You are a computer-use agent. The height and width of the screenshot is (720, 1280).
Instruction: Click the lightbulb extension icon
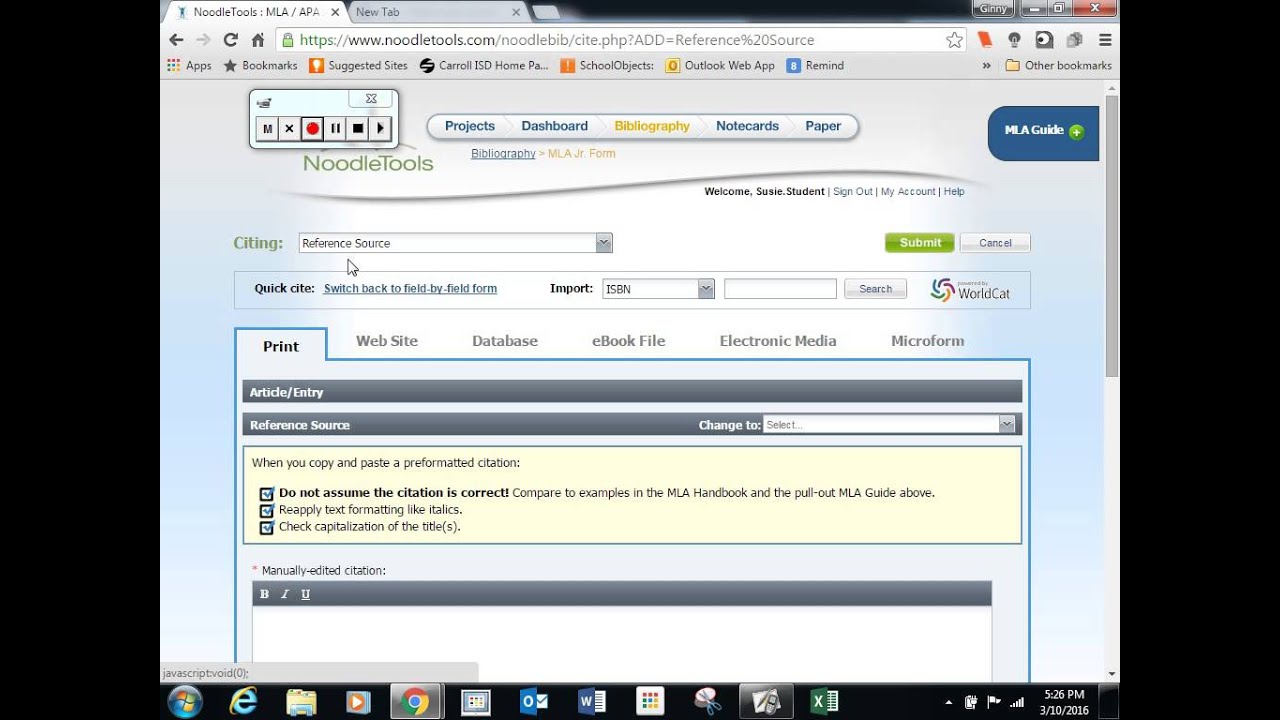[x=1014, y=40]
